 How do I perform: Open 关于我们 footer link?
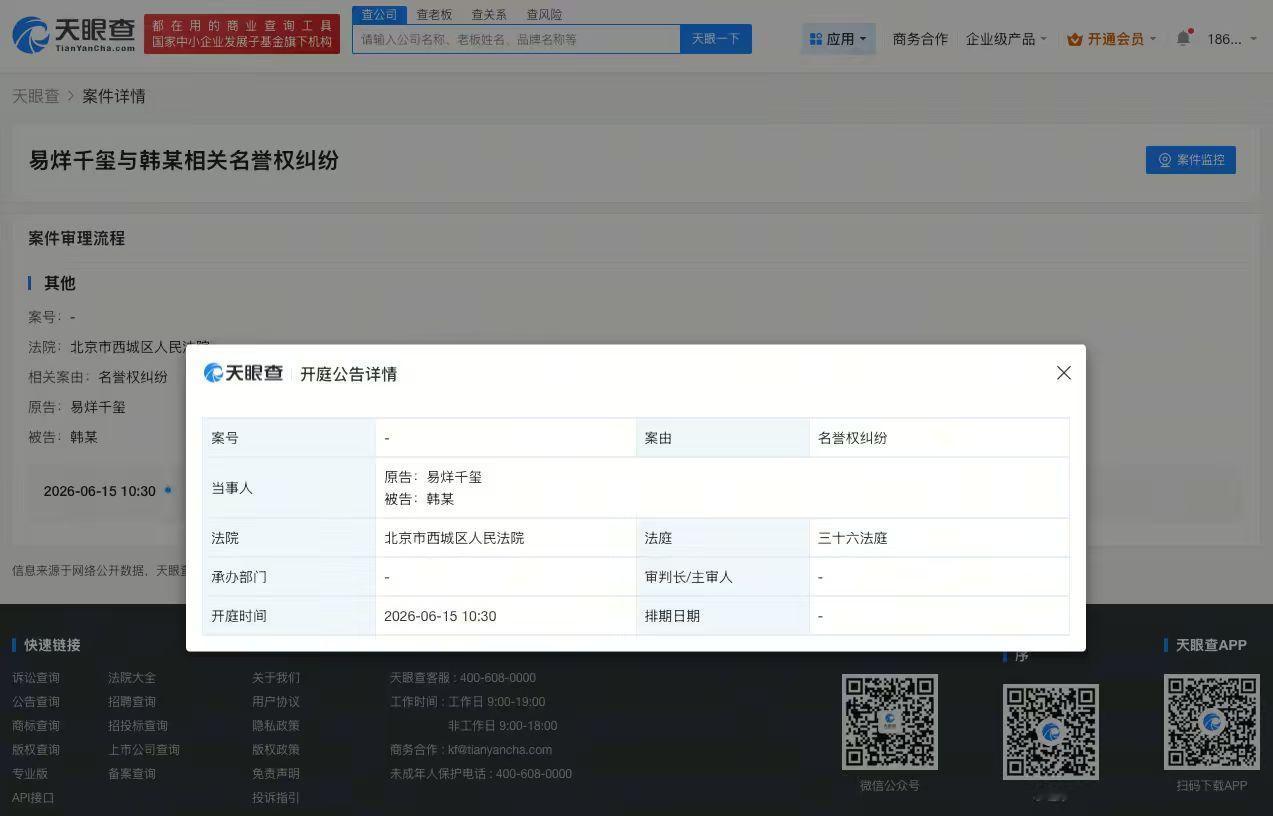[276, 678]
